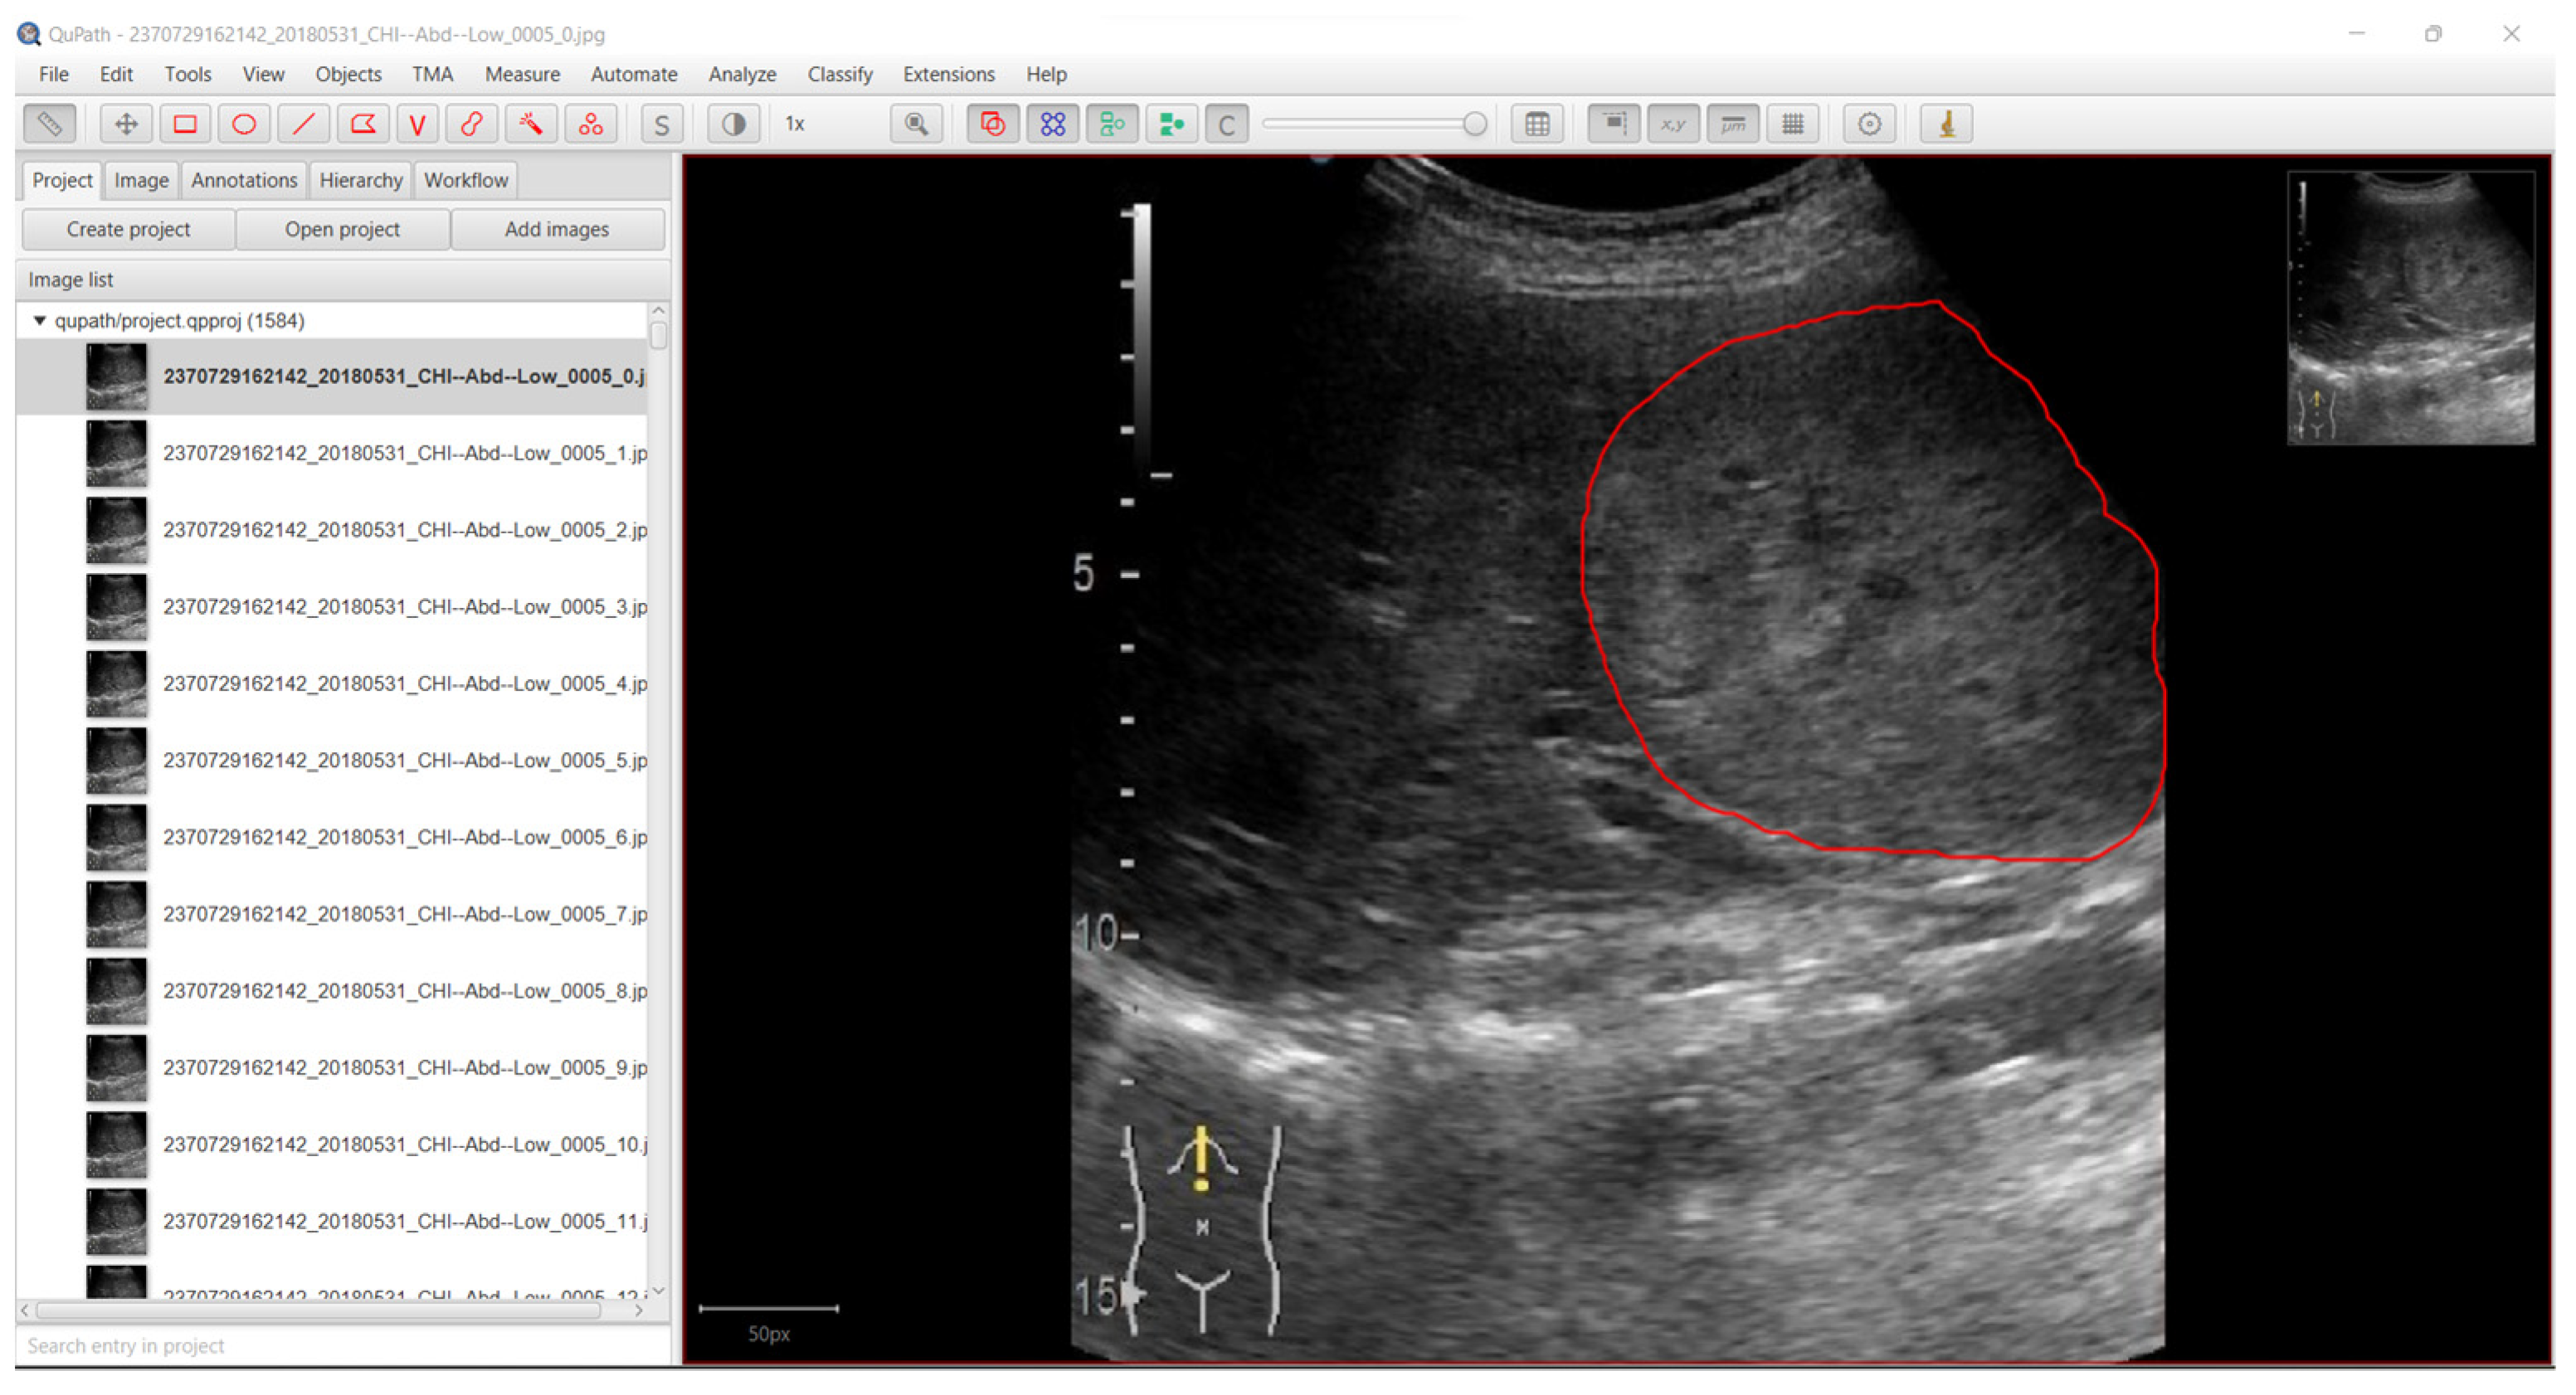Select the Points counting tool

tap(591, 124)
